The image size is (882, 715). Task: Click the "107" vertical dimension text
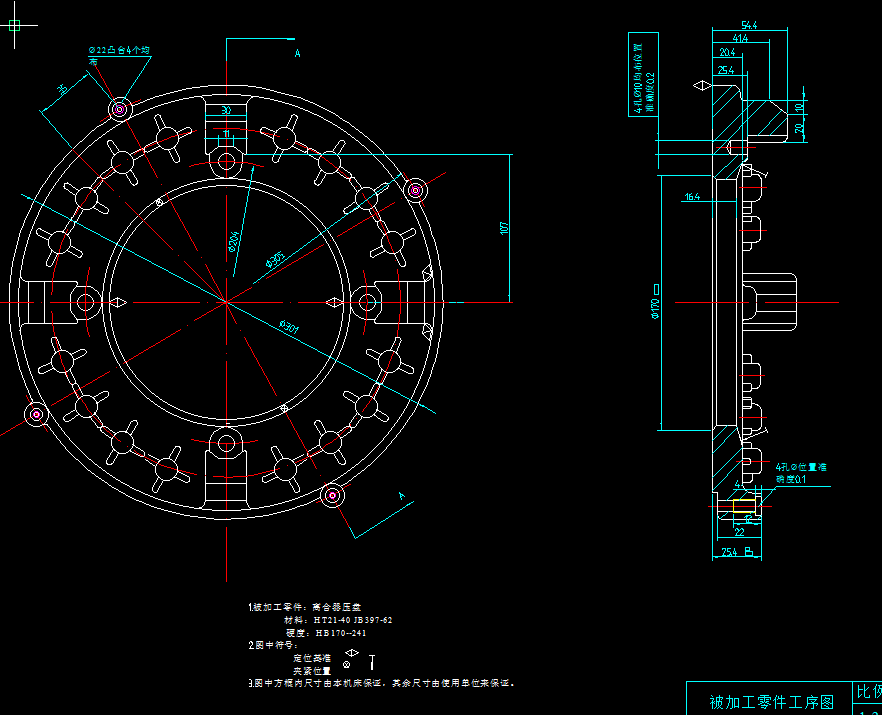click(503, 228)
